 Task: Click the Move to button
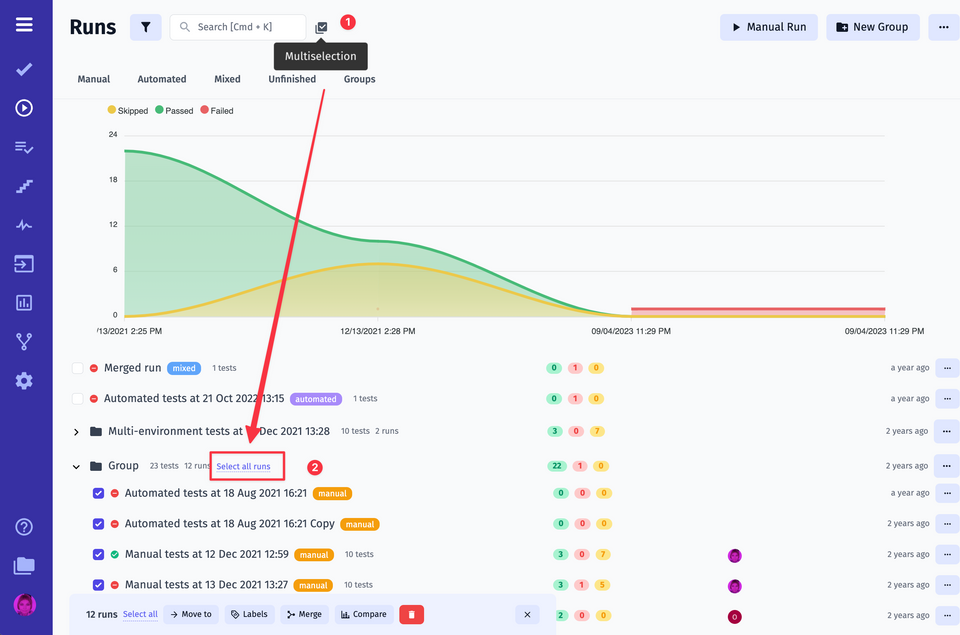pos(191,614)
